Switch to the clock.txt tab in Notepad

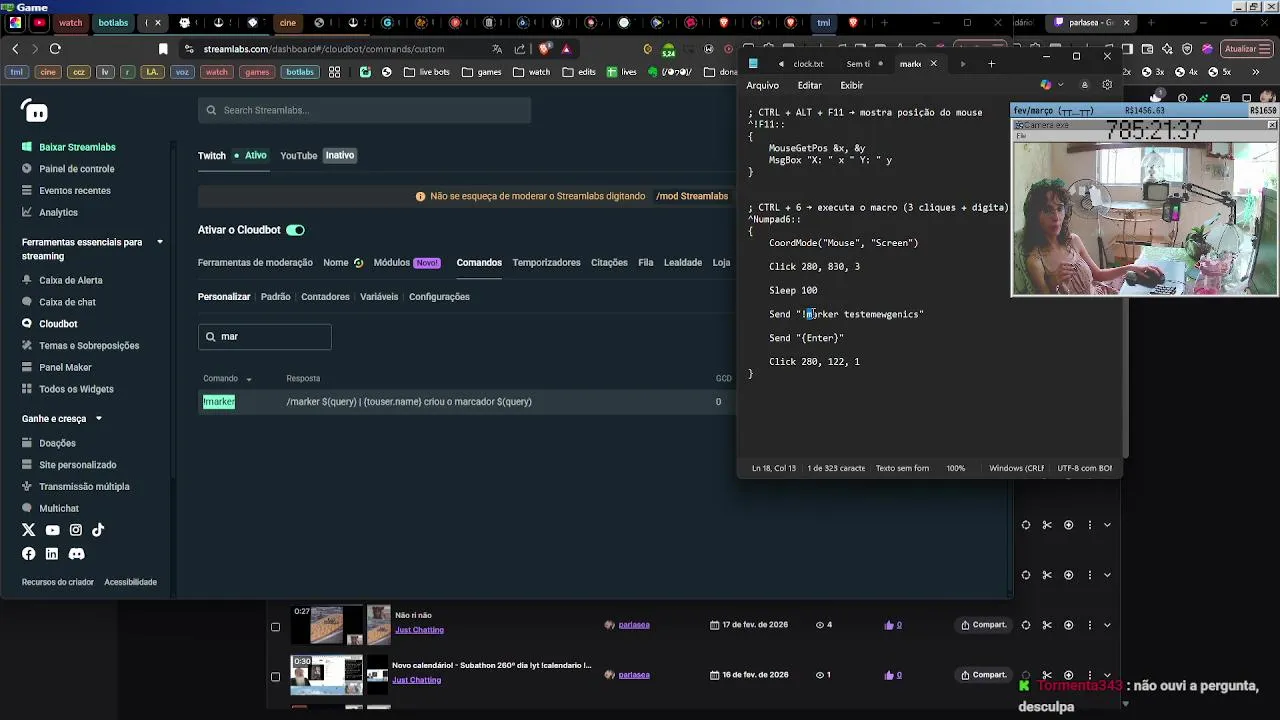(x=808, y=64)
